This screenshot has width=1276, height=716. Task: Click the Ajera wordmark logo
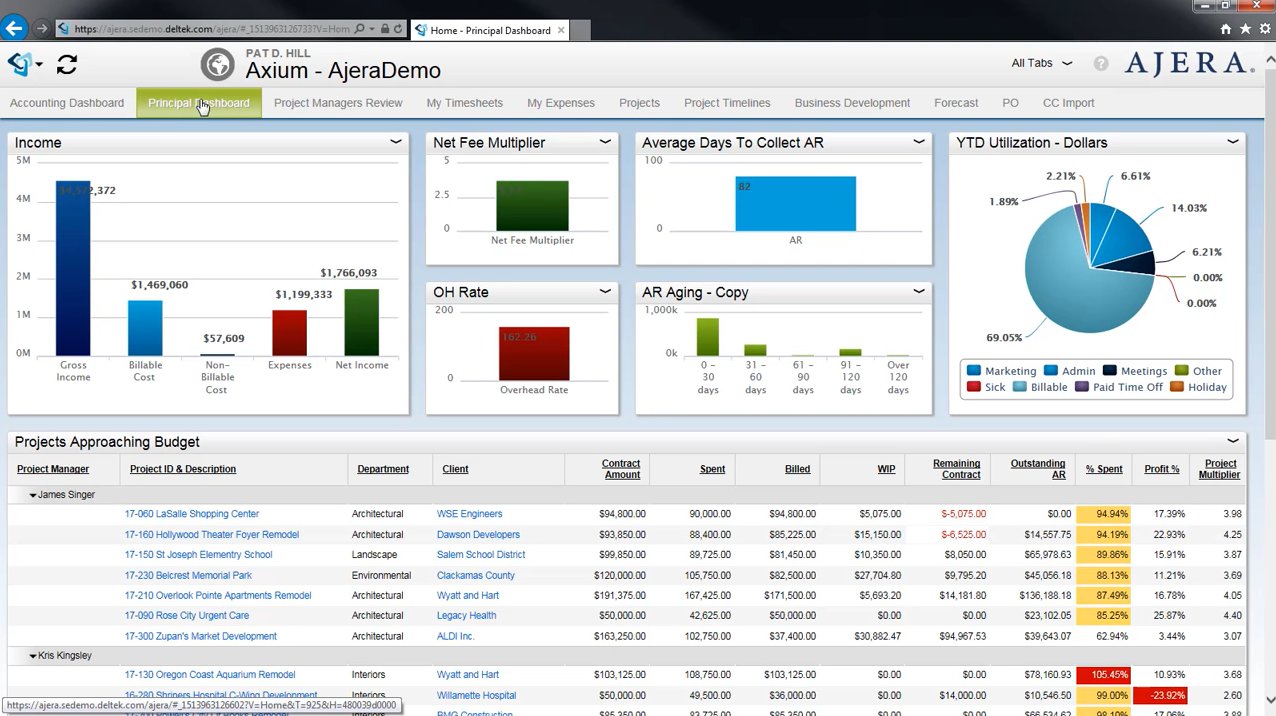coord(1186,63)
